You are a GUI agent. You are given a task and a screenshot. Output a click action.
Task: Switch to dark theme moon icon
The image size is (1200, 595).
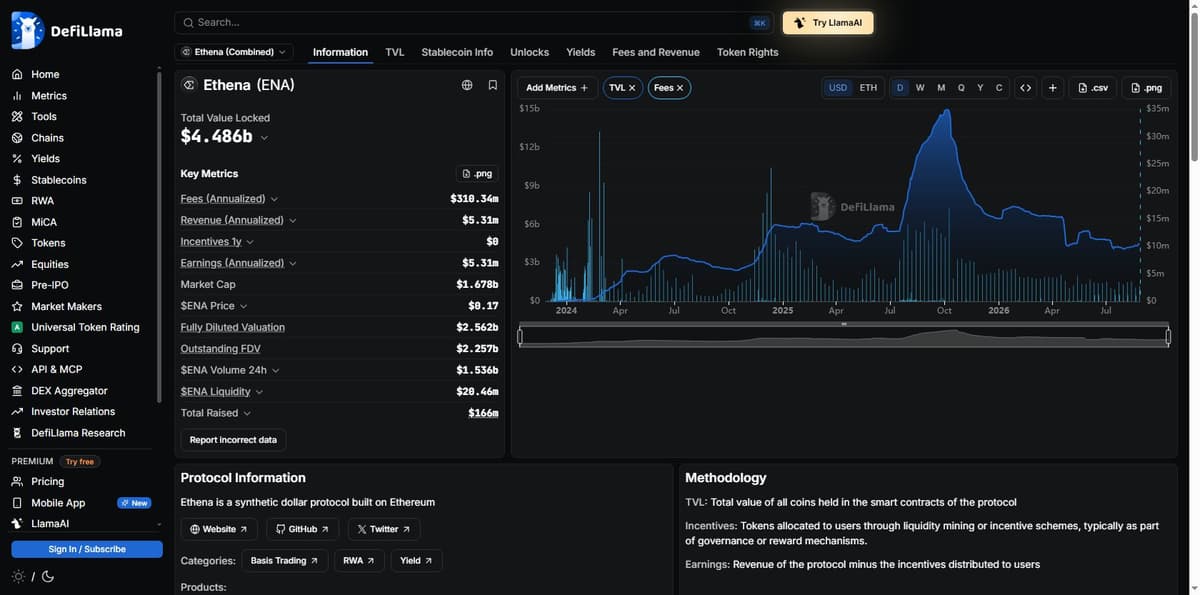[x=48, y=576]
